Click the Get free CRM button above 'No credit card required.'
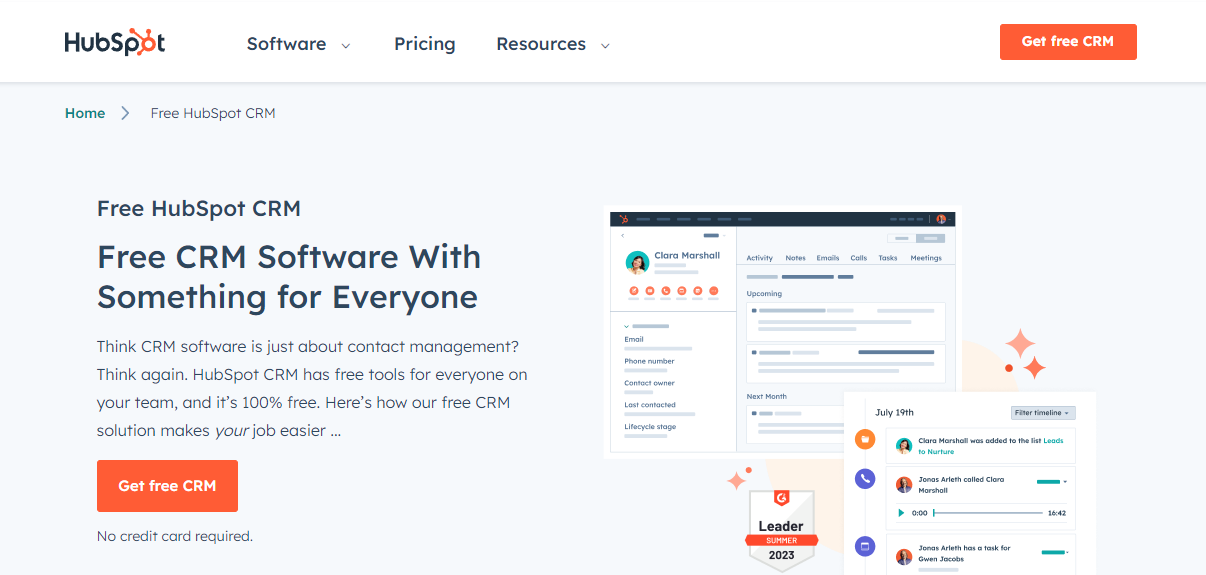Screen dimensions: 1206x575 pyautogui.click(x=167, y=486)
